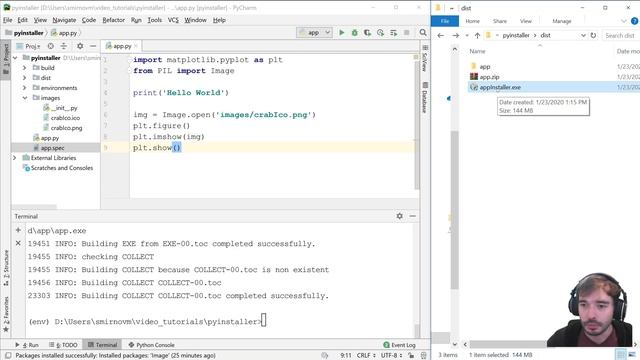The height and width of the screenshot is (360, 640).
Task: Open the Refactor menu
Action: (x=113, y=20)
